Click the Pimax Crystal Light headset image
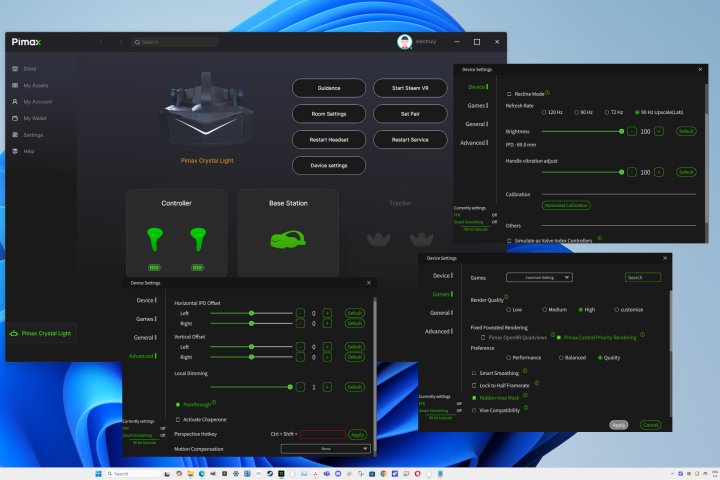720x480 pixels. [207, 110]
